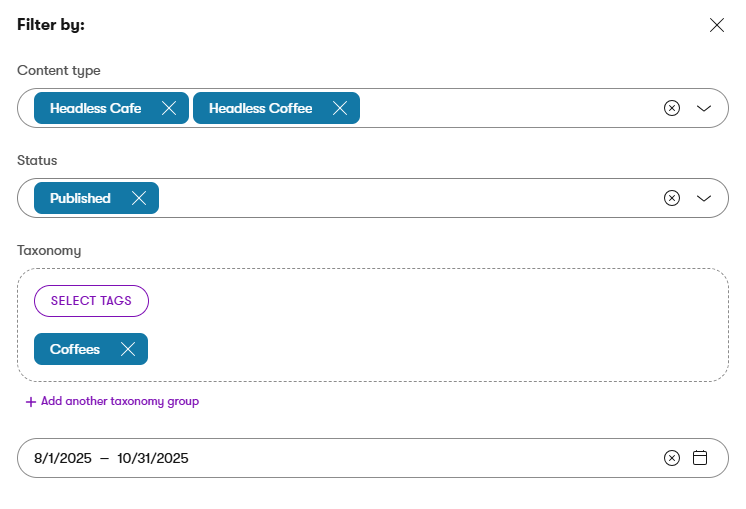Image resolution: width=746 pixels, height=509 pixels.
Task: Close the Filter by panel
Action: (x=716, y=25)
